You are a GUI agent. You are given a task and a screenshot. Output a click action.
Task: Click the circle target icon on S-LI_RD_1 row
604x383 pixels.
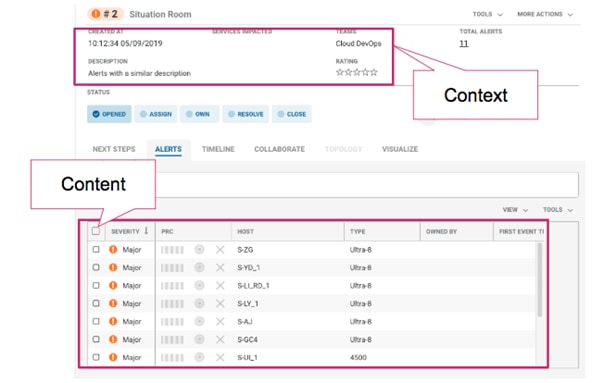coord(199,286)
